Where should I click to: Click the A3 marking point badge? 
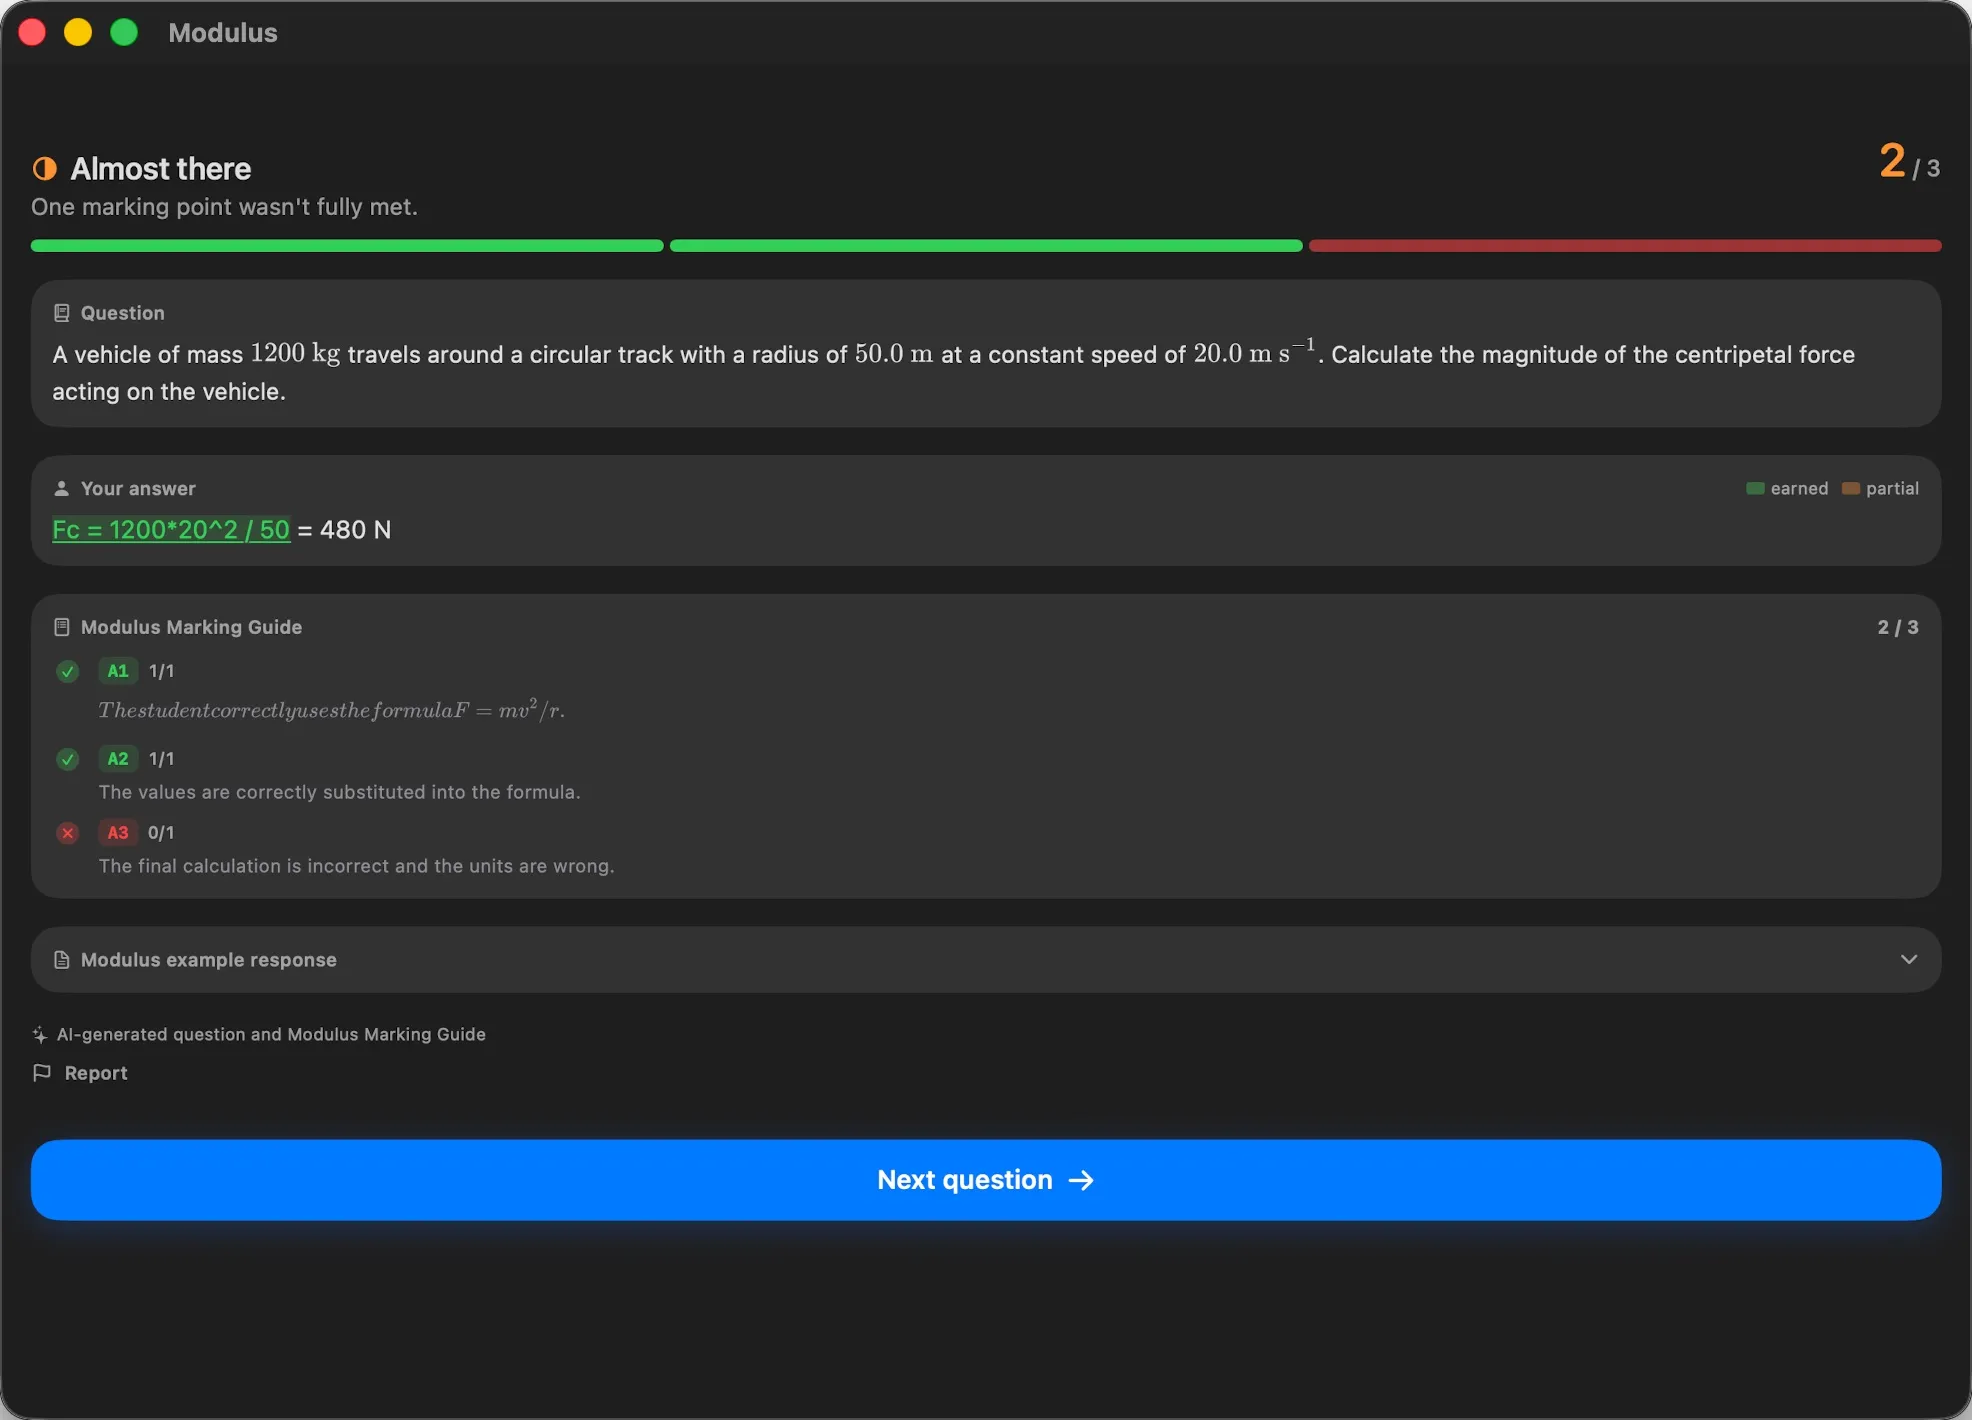point(118,833)
